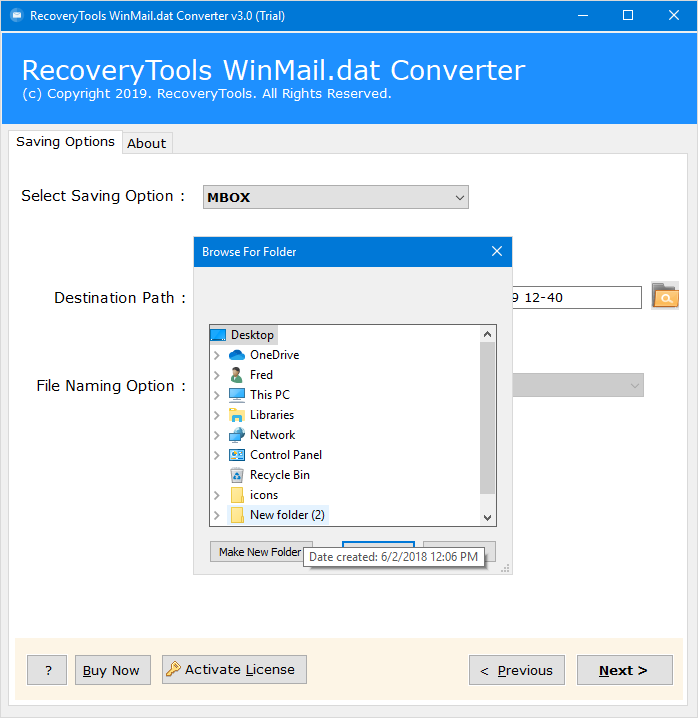Select the Desktop label in the tree

[x=252, y=335]
